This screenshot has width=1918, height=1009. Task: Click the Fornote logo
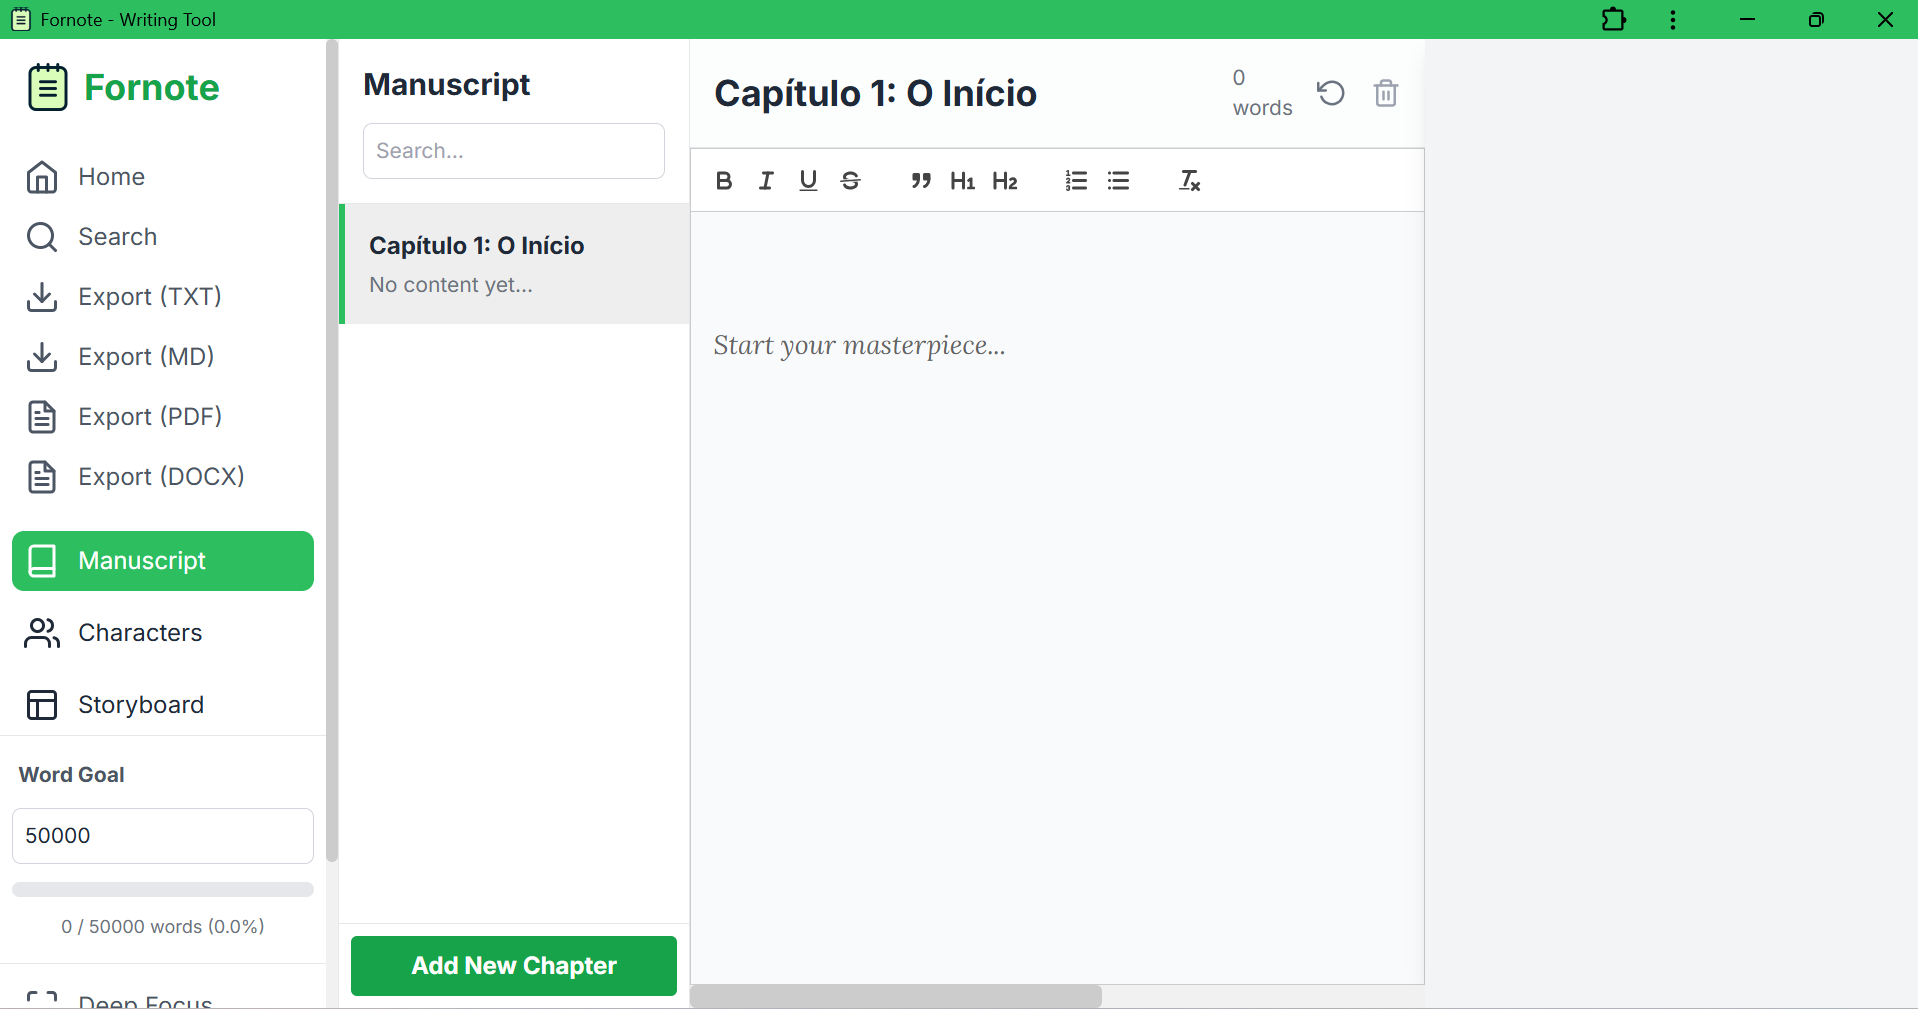(124, 88)
